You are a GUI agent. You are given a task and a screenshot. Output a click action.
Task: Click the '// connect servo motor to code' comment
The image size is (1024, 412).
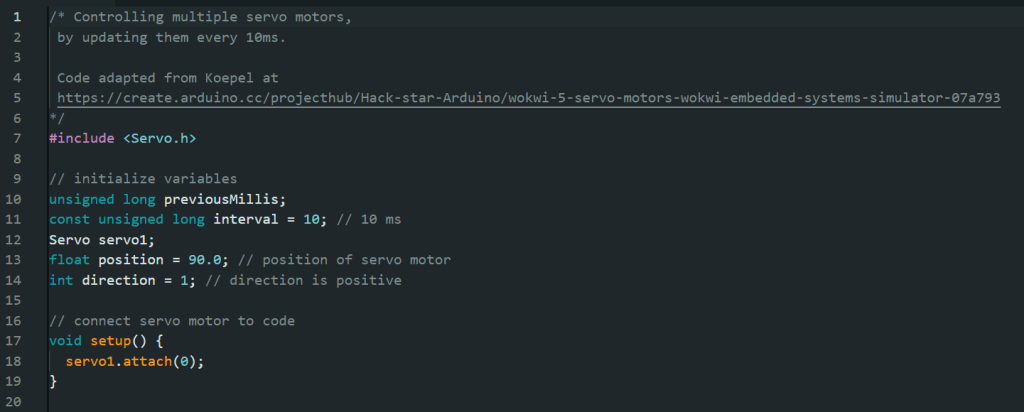click(170, 321)
